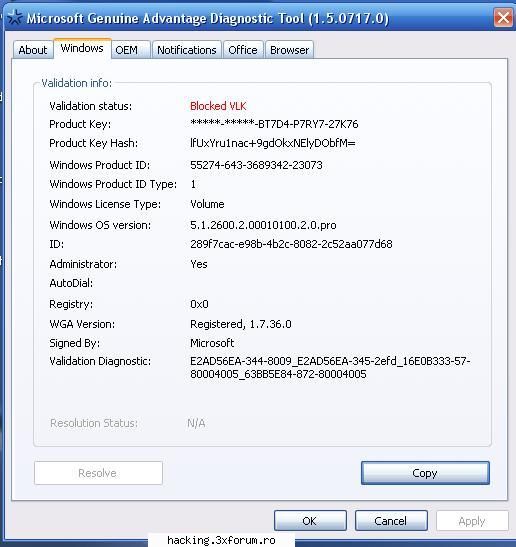Click the Cancel button
516x547 pixels.
pos(391,521)
